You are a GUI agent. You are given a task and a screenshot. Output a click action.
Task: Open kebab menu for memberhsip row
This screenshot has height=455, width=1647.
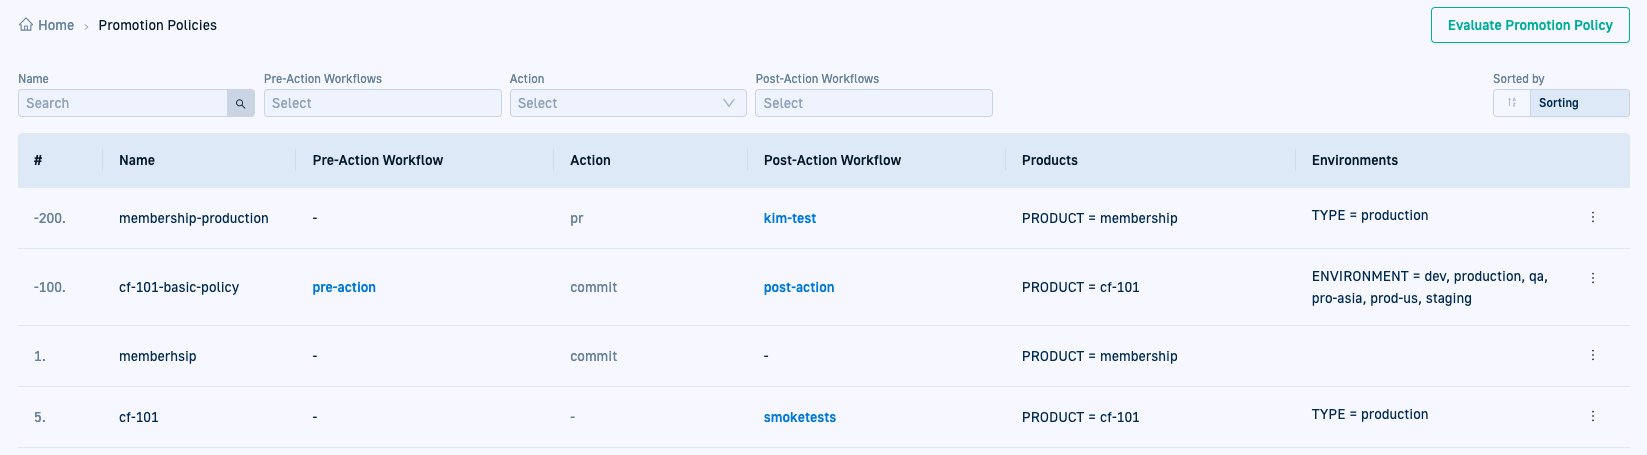(x=1593, y=355)
